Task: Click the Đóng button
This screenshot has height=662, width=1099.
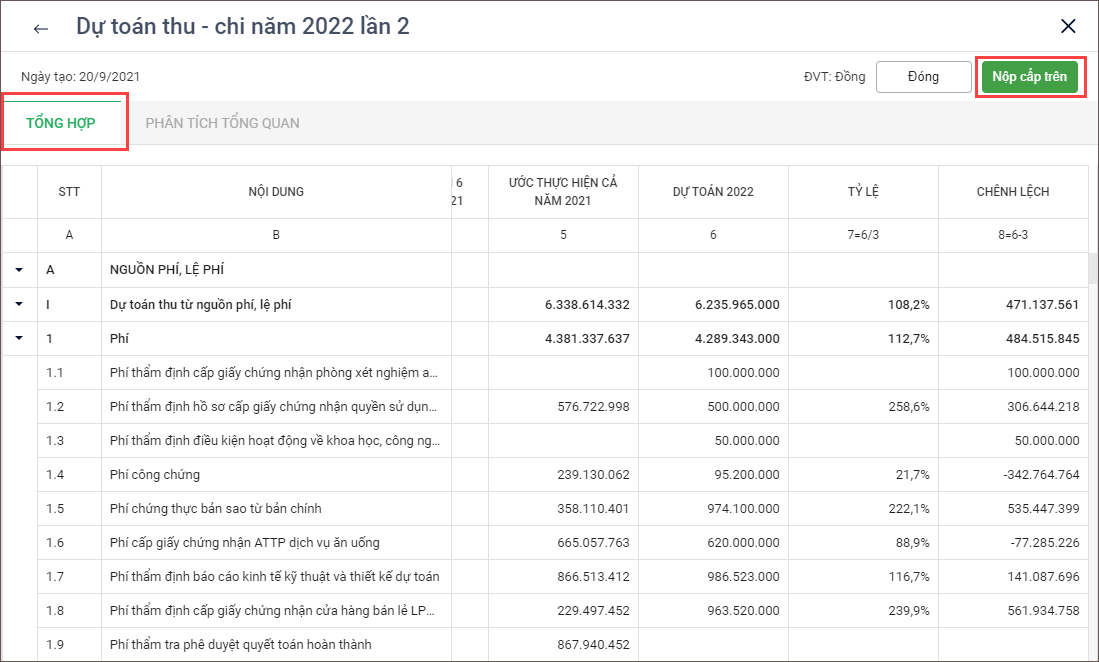Action: coord(923,77)
